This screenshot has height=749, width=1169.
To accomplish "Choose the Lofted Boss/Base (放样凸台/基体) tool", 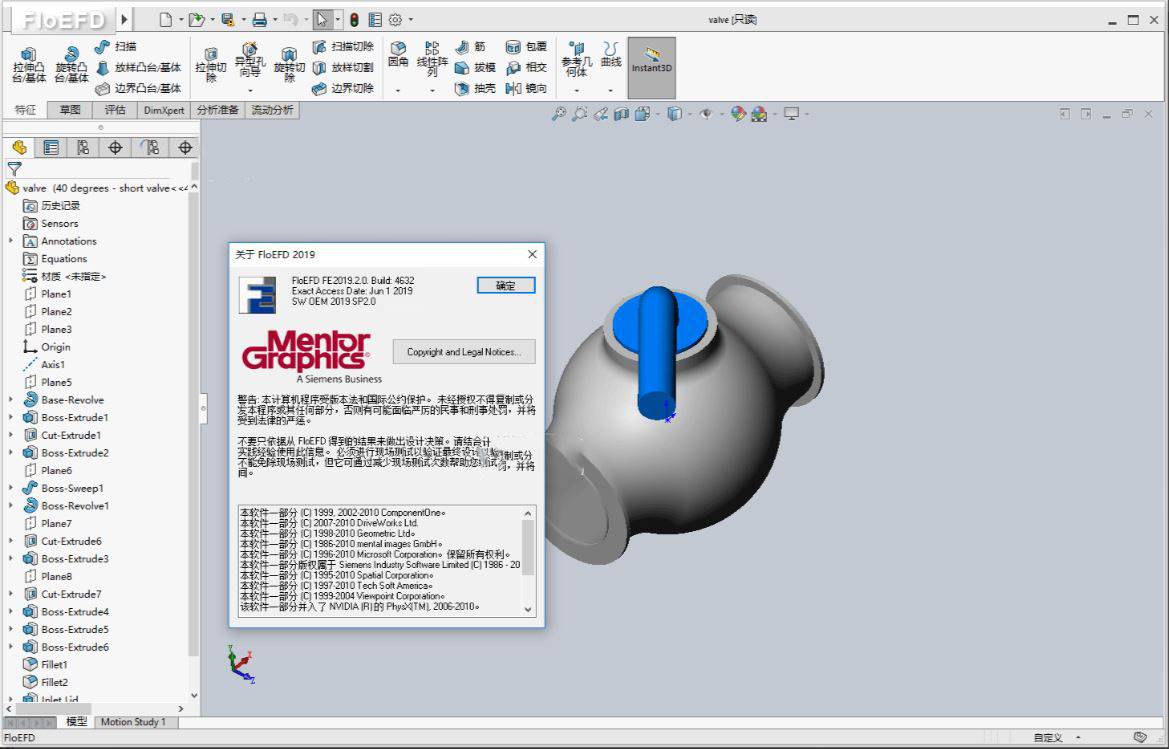I will click(x=139, y=68).
